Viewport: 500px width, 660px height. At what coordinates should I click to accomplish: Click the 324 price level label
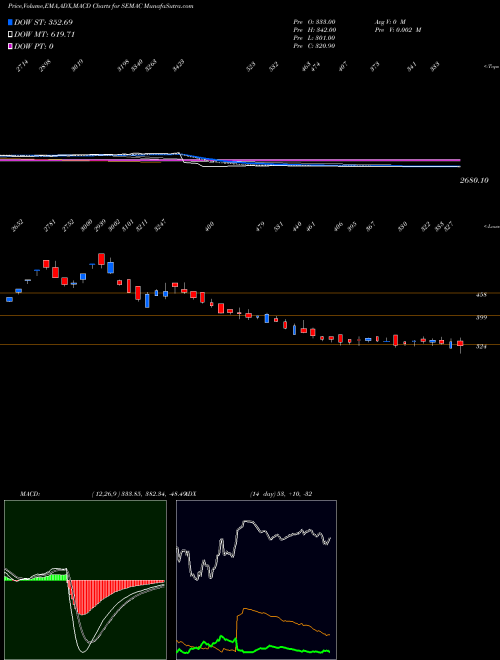click(481, 347)
